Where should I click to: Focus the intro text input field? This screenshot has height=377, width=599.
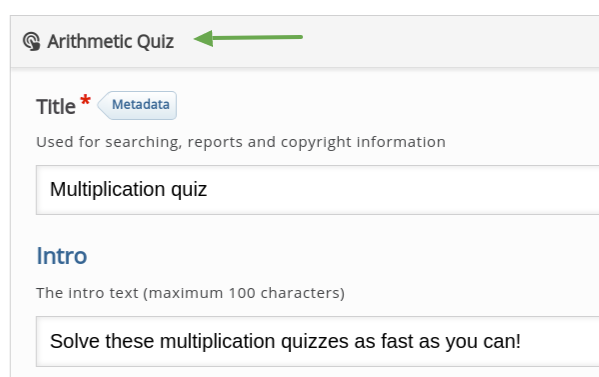tap(317, 341)
